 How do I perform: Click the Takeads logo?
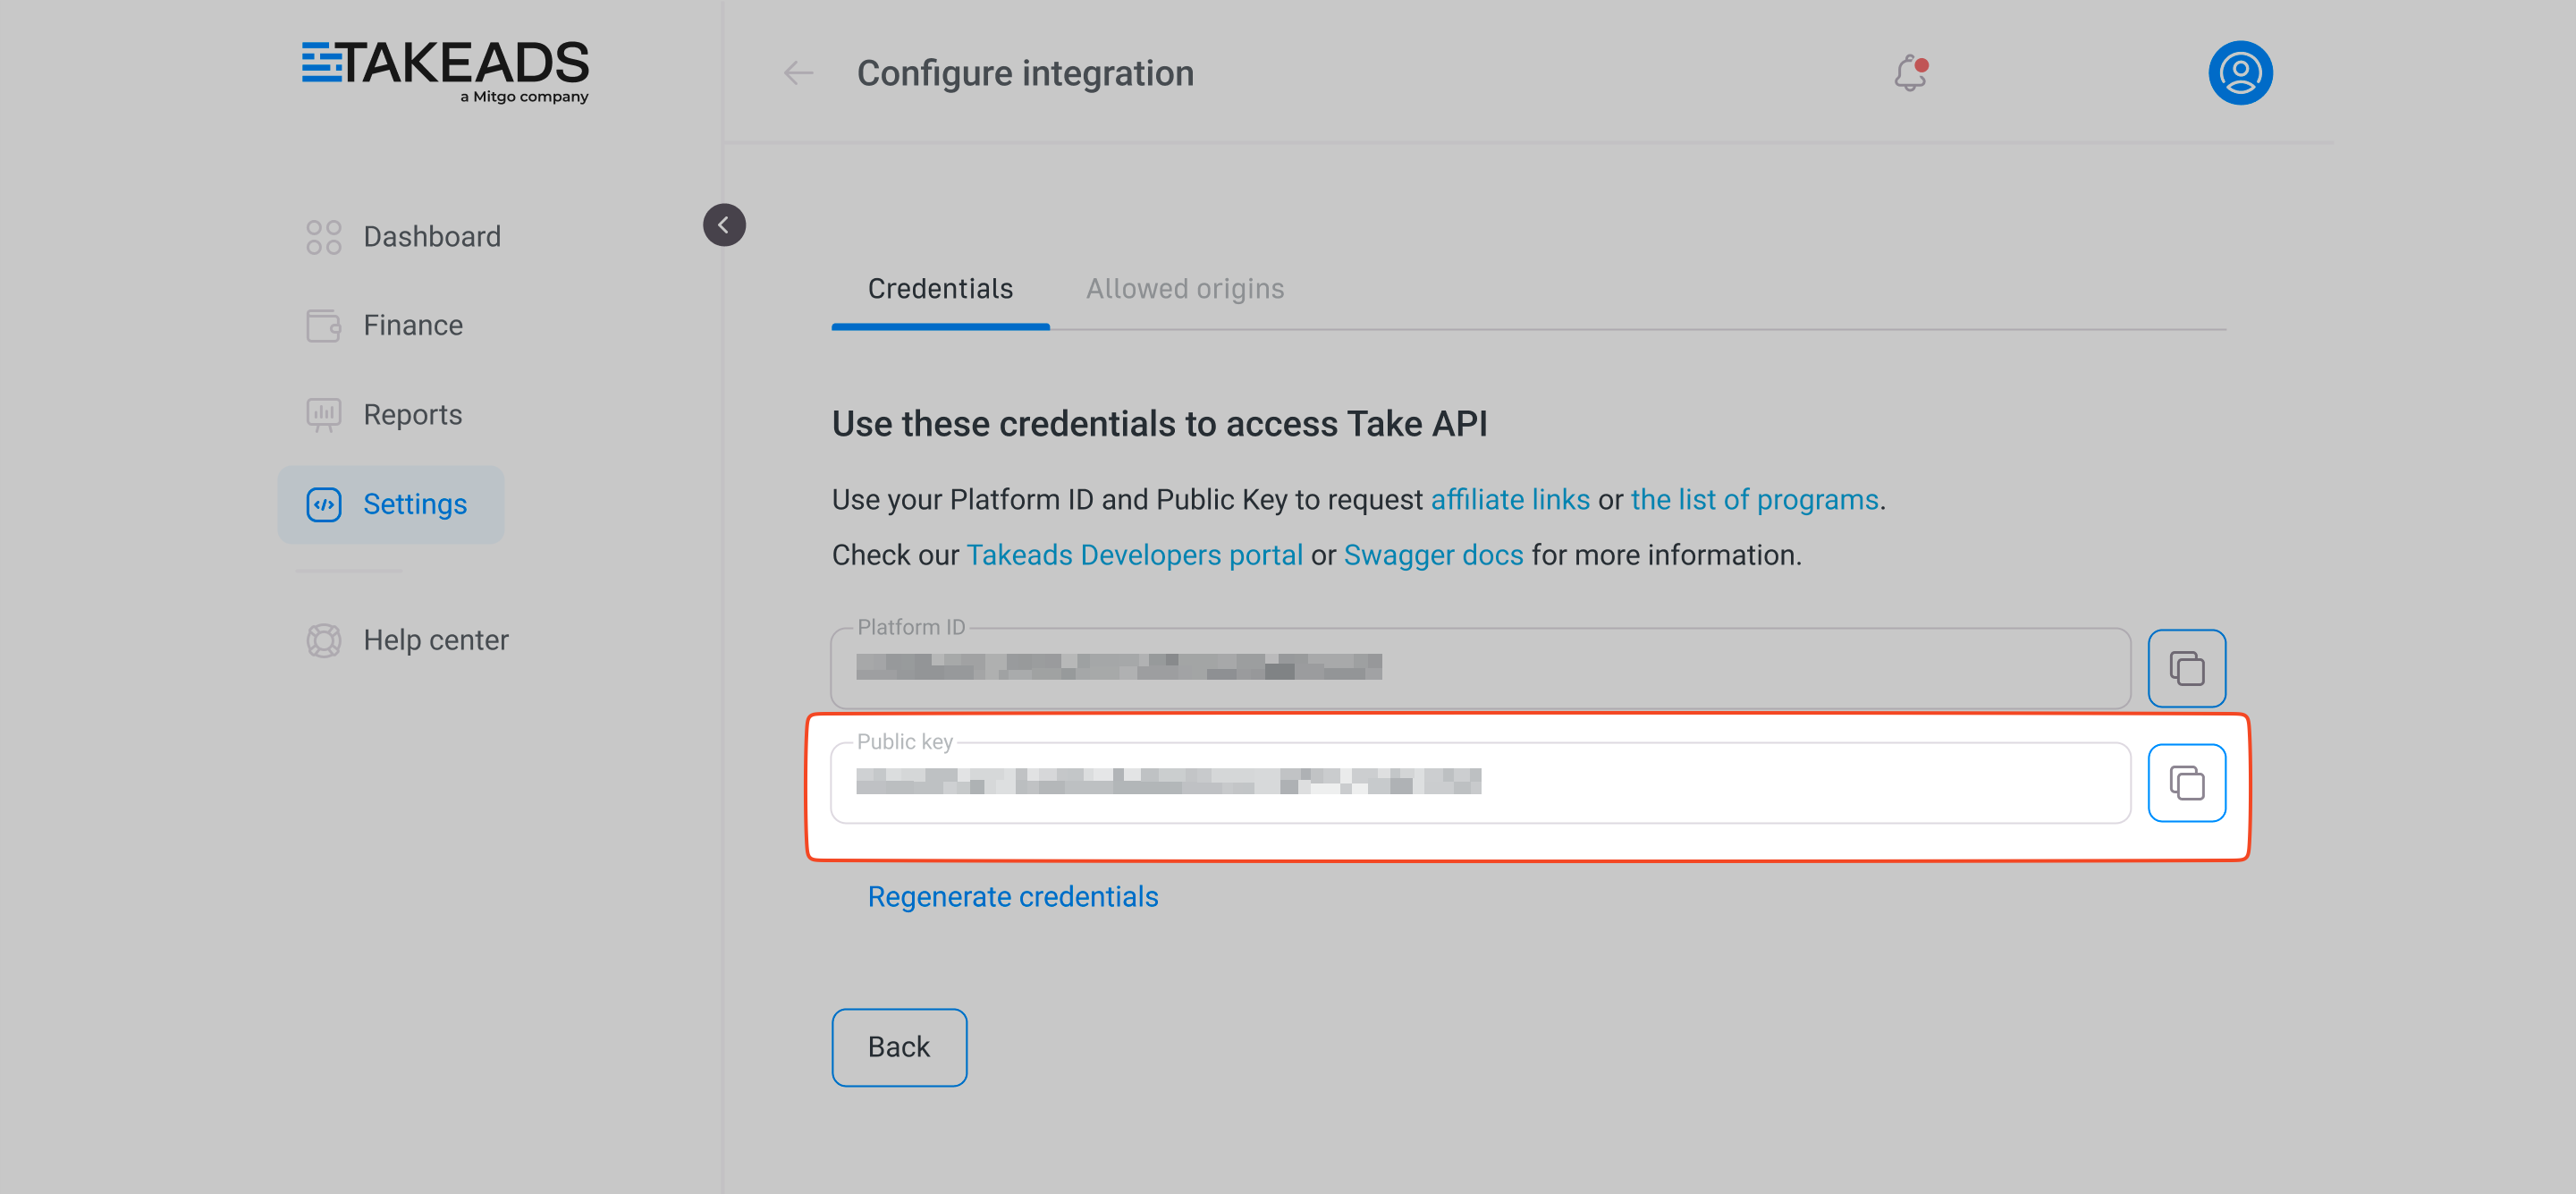coord(445,72)
